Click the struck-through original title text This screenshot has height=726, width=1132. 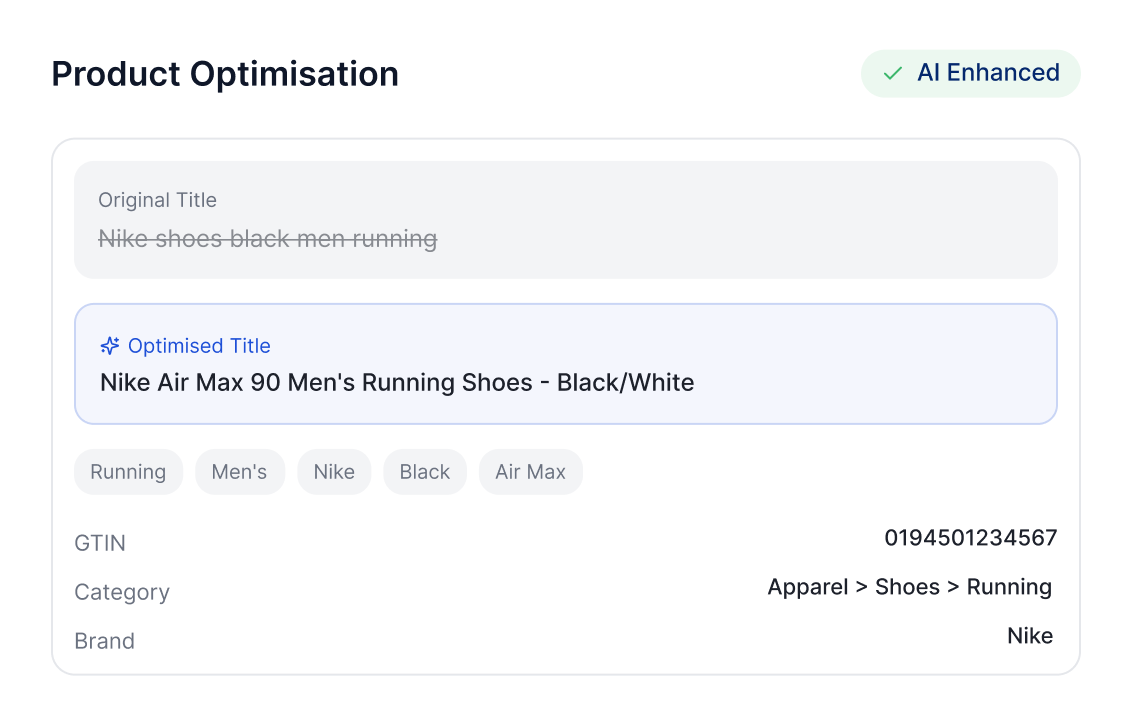pos(267,239)
